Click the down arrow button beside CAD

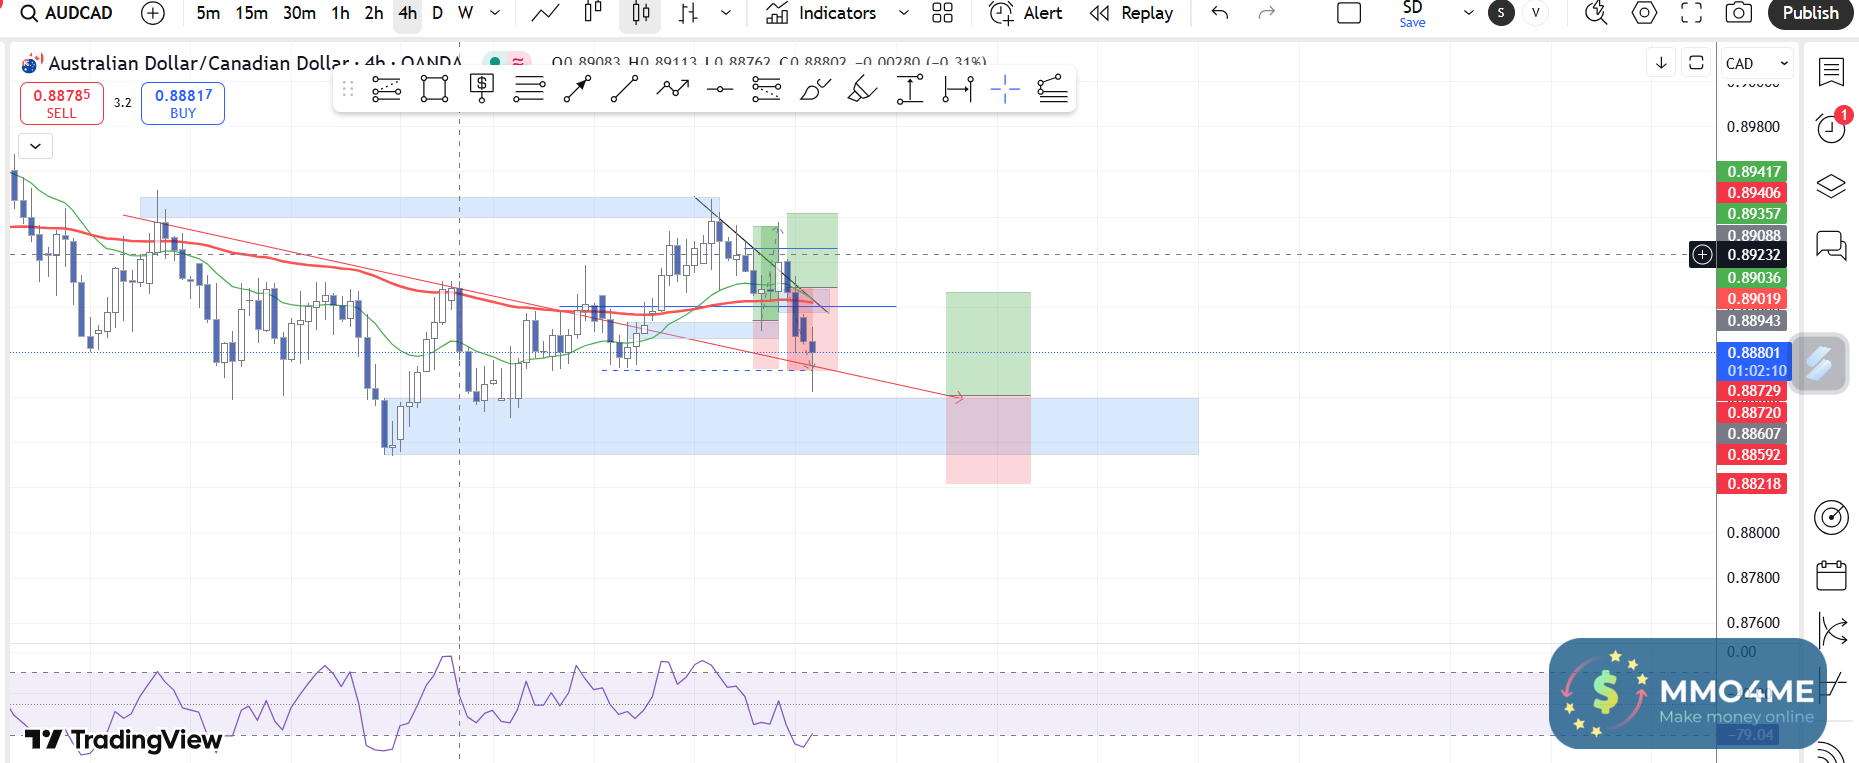coord(1661,63)
